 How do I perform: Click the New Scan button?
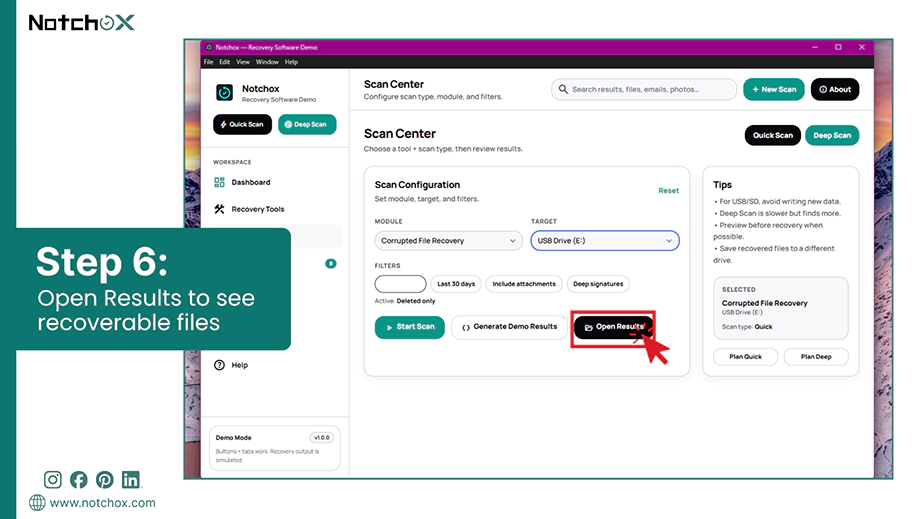coord(774,89)
